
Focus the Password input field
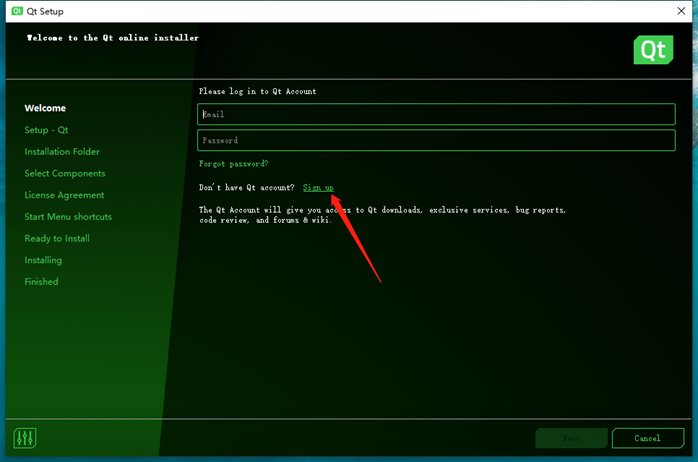pyautogui.click(x=436, y=140)
